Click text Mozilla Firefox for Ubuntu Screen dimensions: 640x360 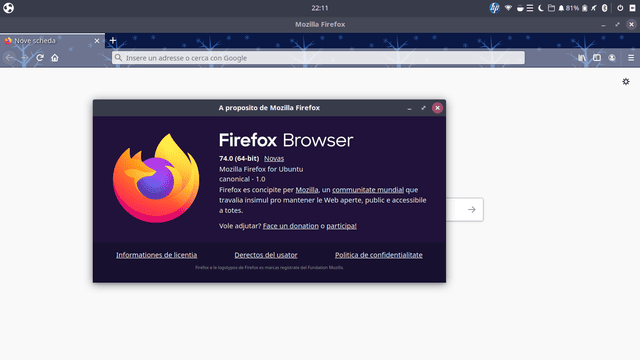261,169
